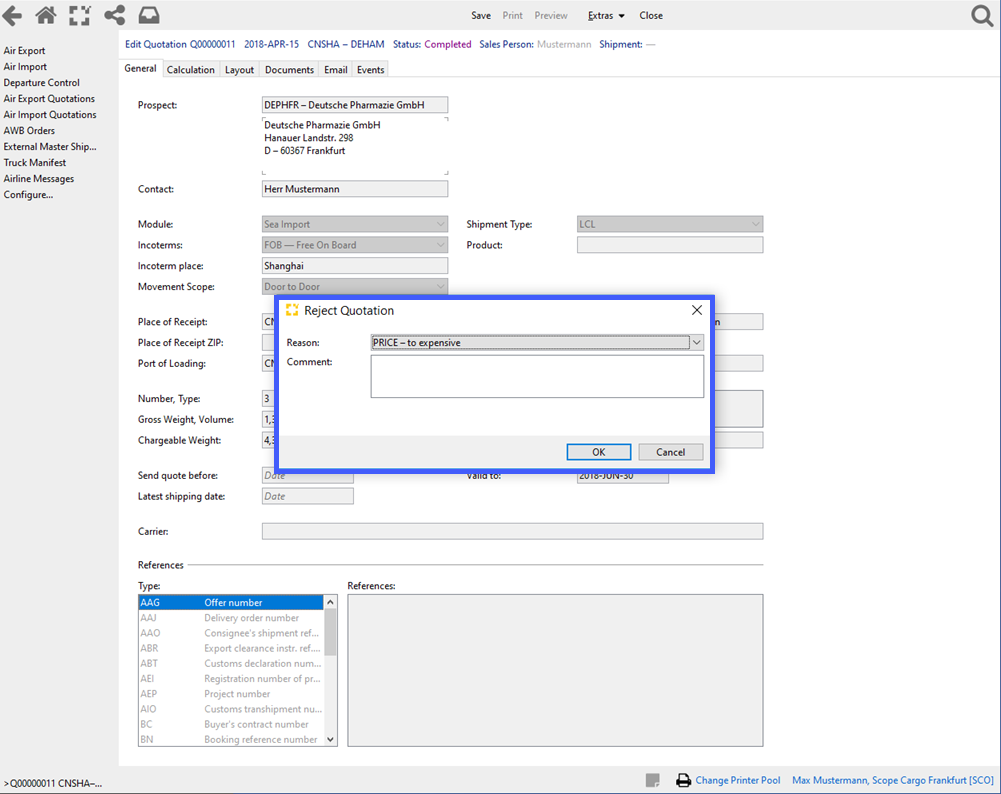
Task: Click the share icon in toolbar
Action: tap(114, 15)
